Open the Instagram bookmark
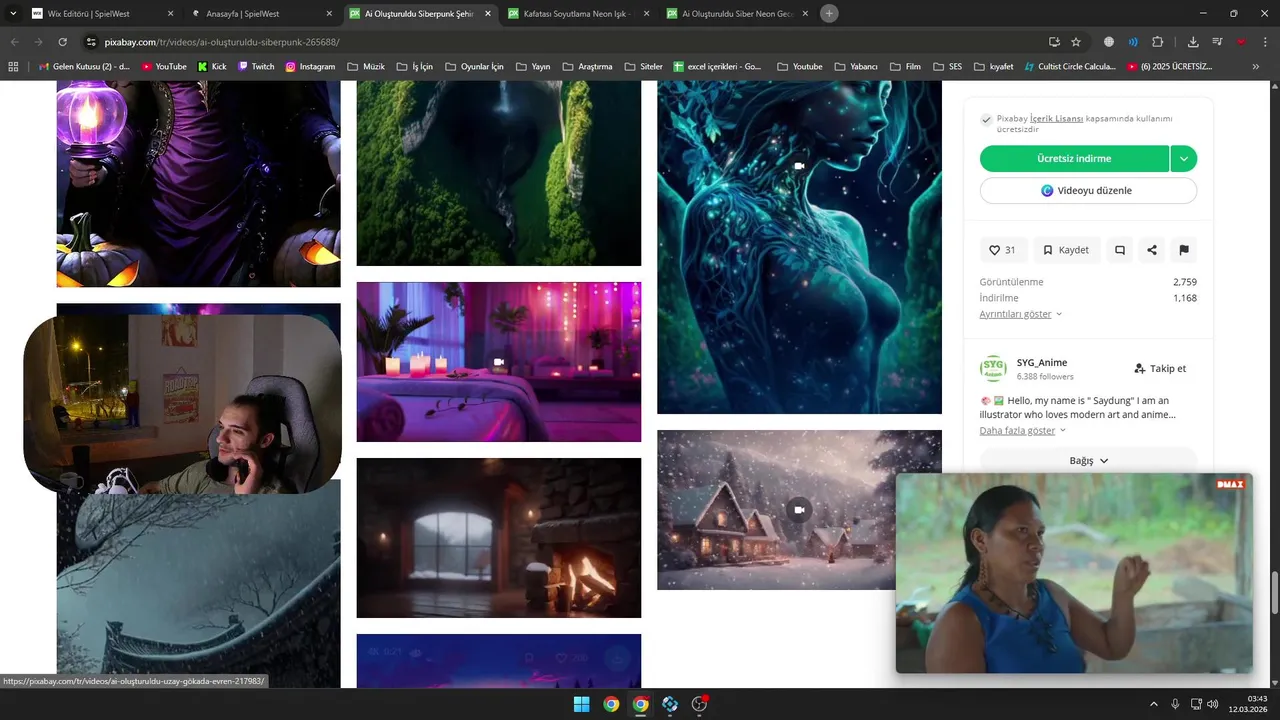This screenshot has width=1280, height=720. tap(310, 66)
